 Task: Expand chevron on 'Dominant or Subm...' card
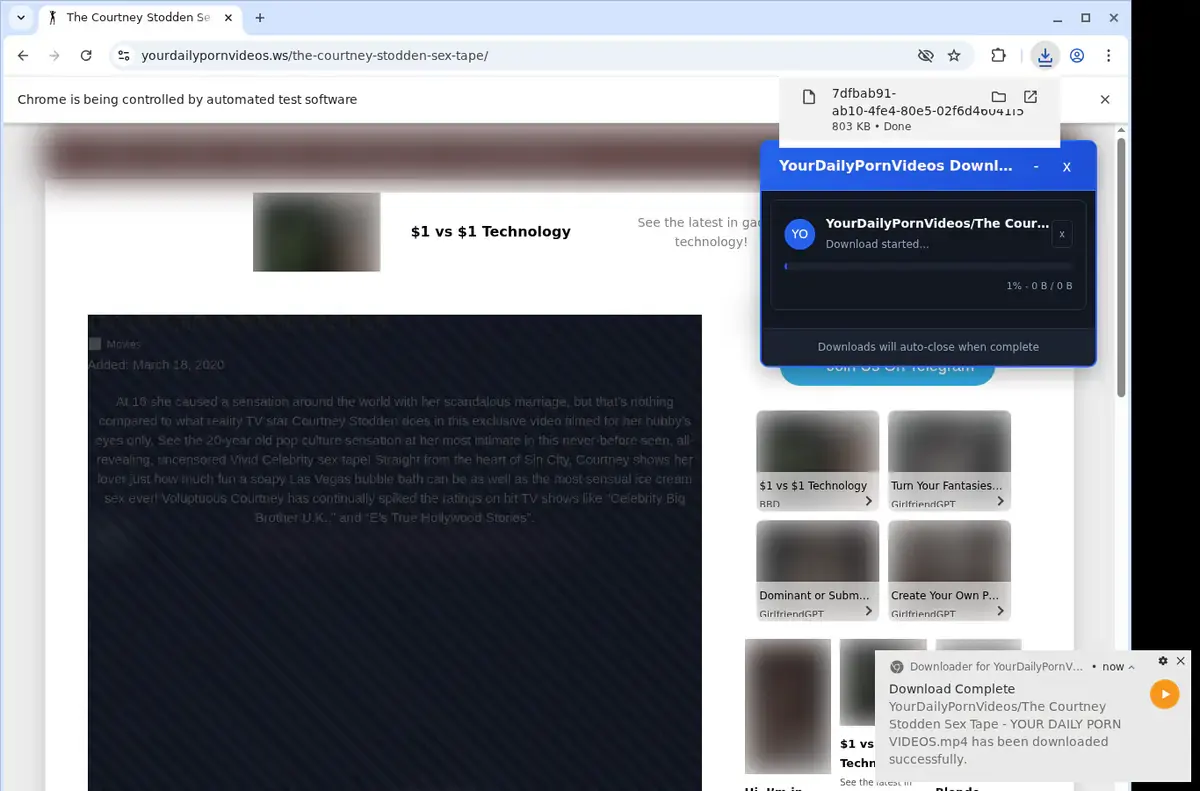coord(868,611)
